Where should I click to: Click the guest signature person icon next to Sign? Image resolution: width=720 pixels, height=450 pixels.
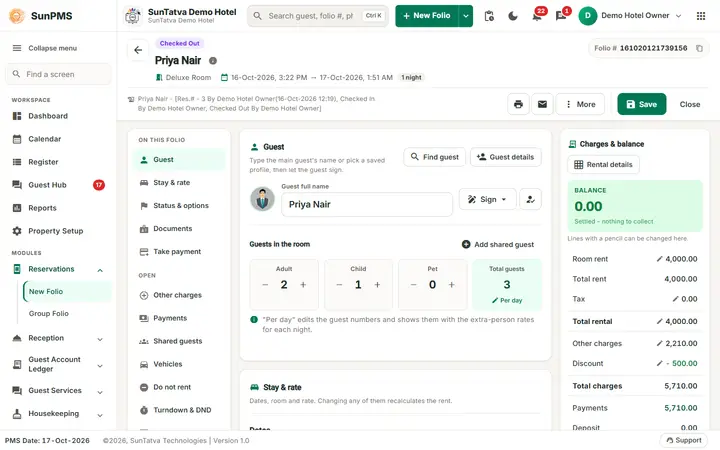point(530,199)
